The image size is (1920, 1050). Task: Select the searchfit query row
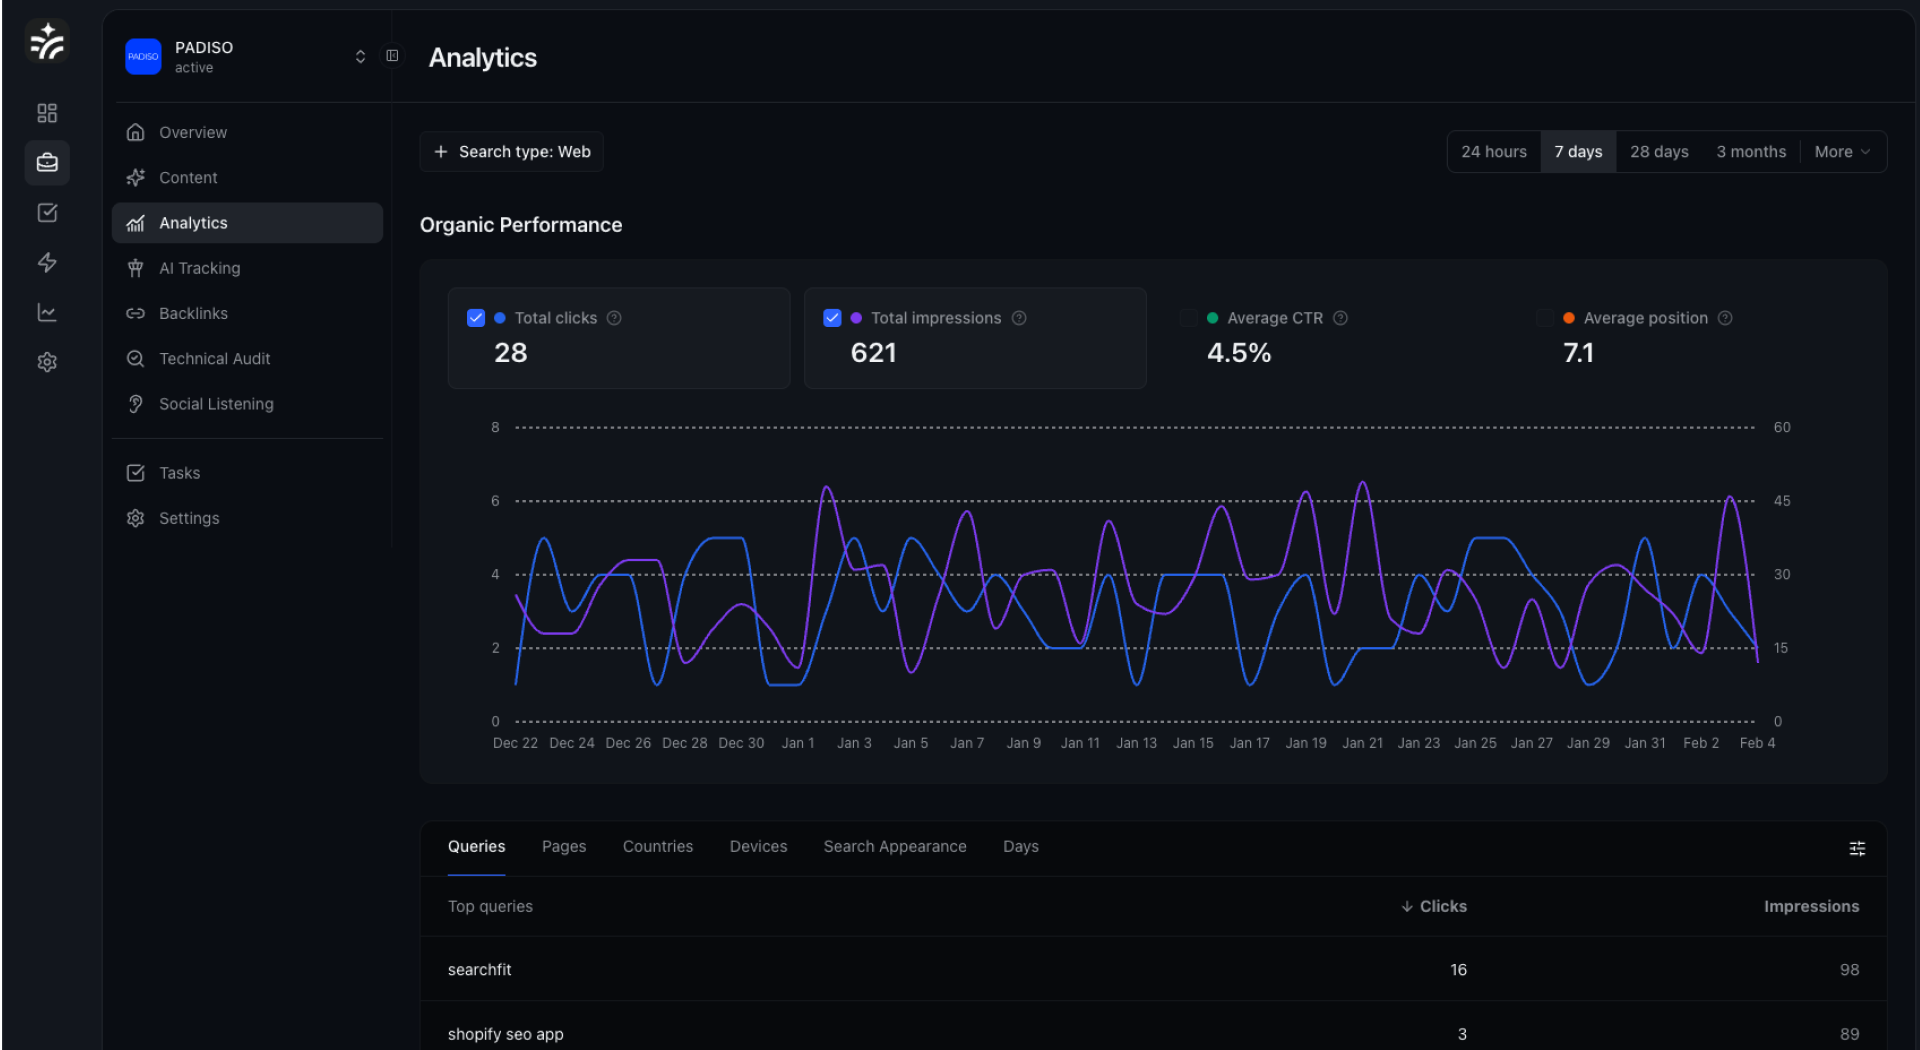coord(480,969)
